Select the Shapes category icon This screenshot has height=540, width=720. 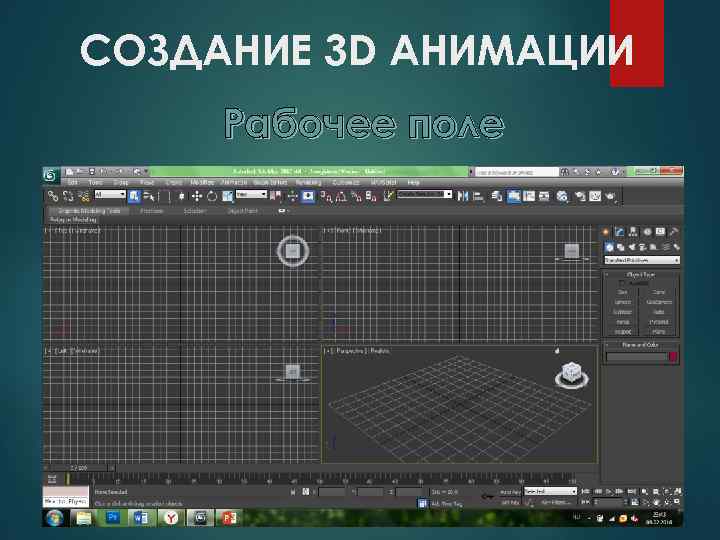point(621,247)
